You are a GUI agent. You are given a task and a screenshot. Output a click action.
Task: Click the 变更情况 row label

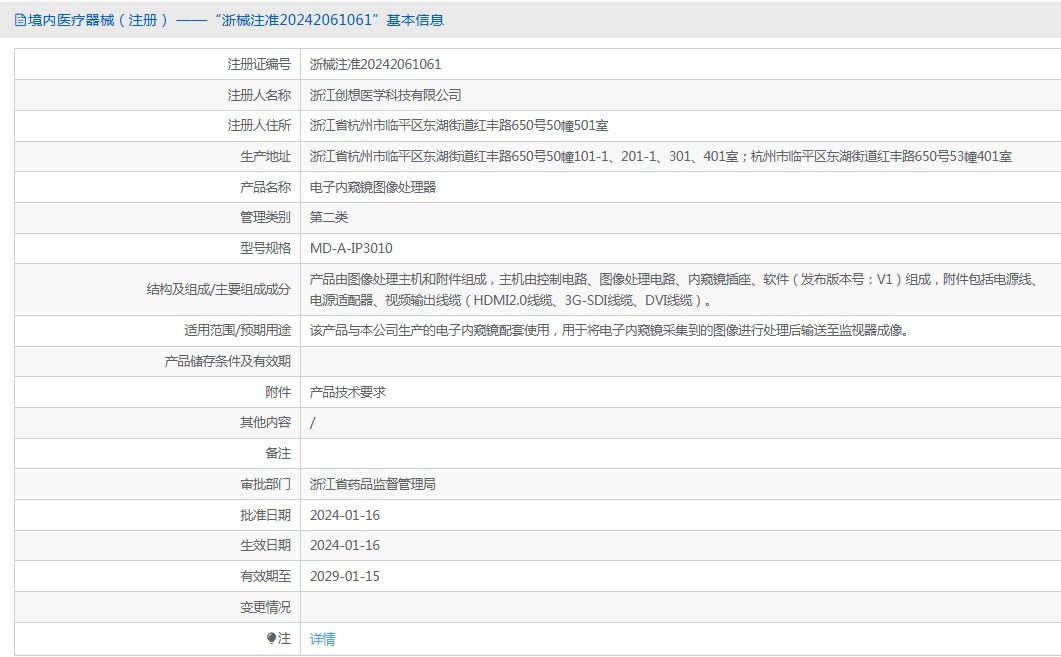click(265, 607)
